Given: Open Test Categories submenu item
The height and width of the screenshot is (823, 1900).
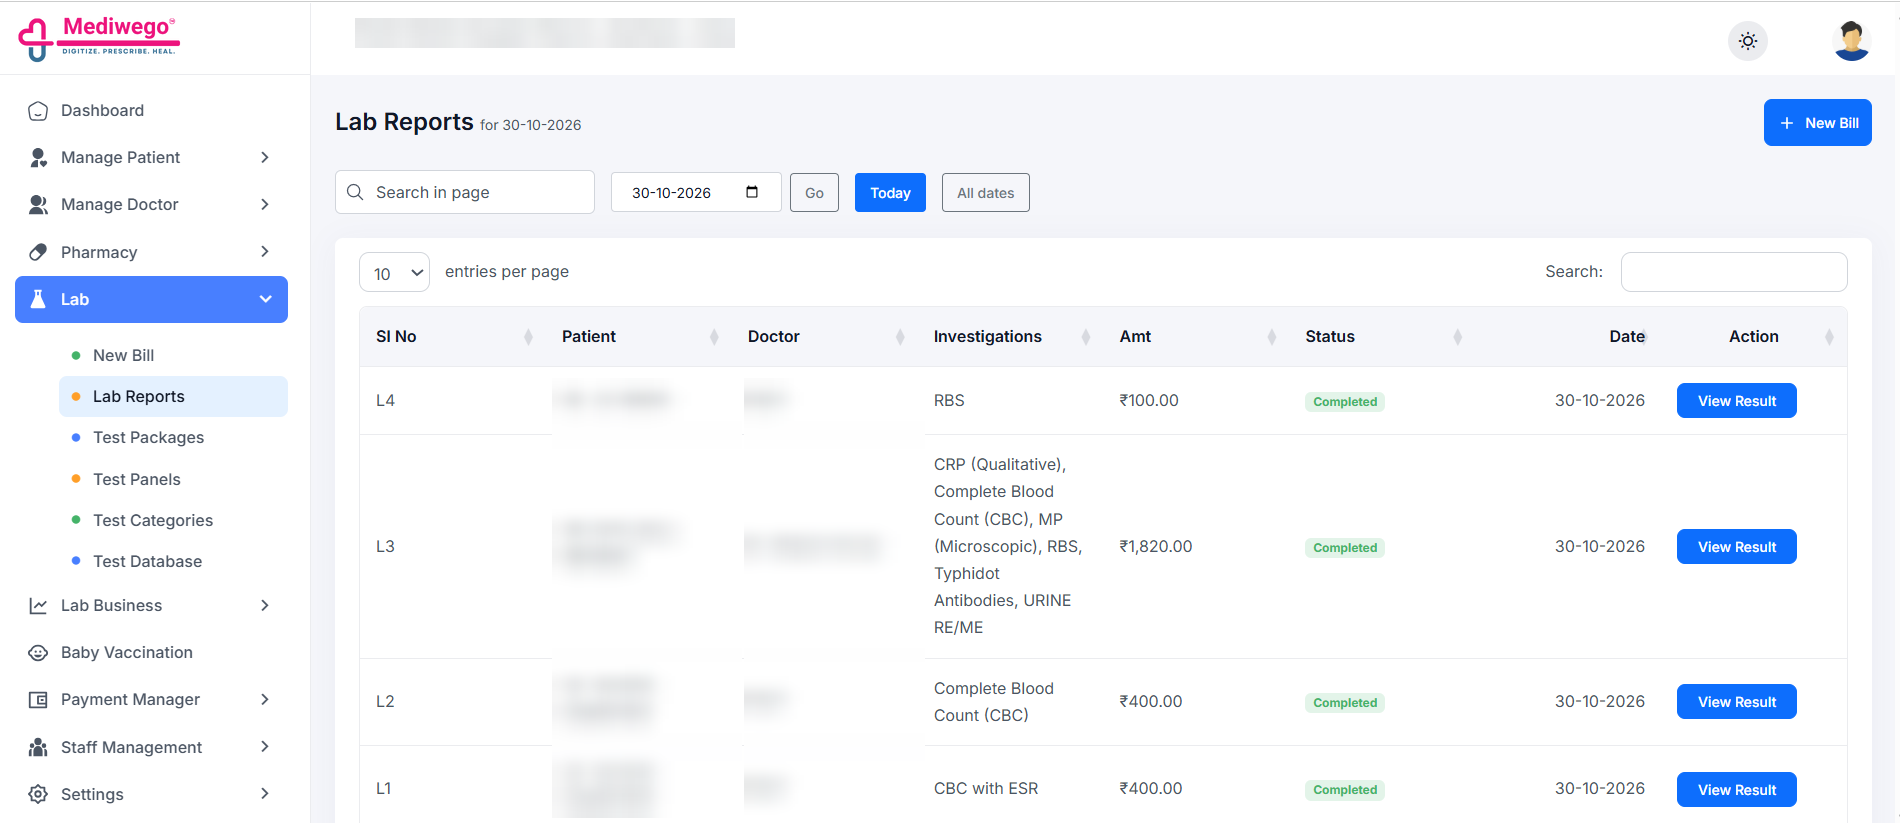Looking at the screenshot, I should click(x=152, y=520).
